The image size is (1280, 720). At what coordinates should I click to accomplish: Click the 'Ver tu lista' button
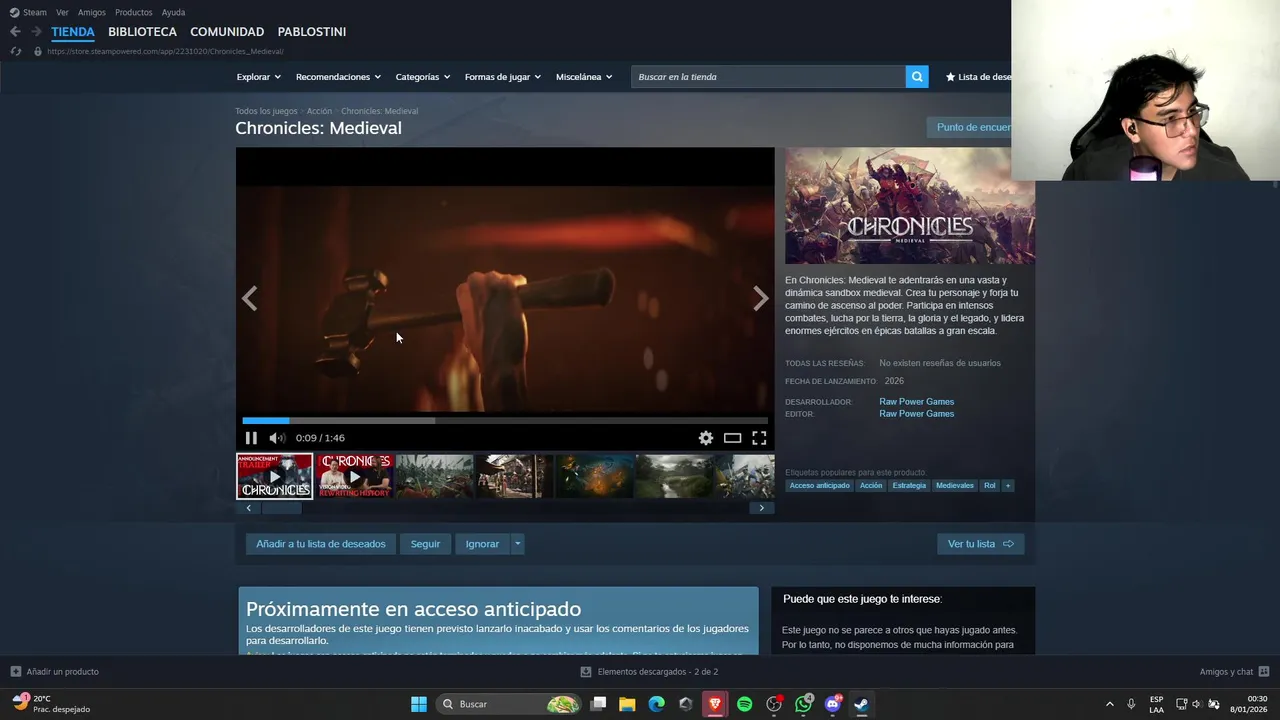click(980, 544)
